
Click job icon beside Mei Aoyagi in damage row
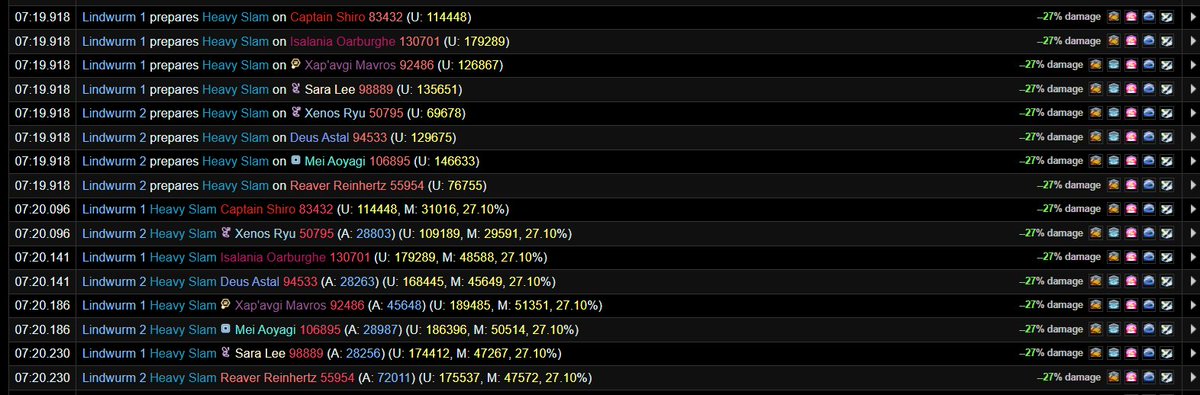[x=227, y=328]
